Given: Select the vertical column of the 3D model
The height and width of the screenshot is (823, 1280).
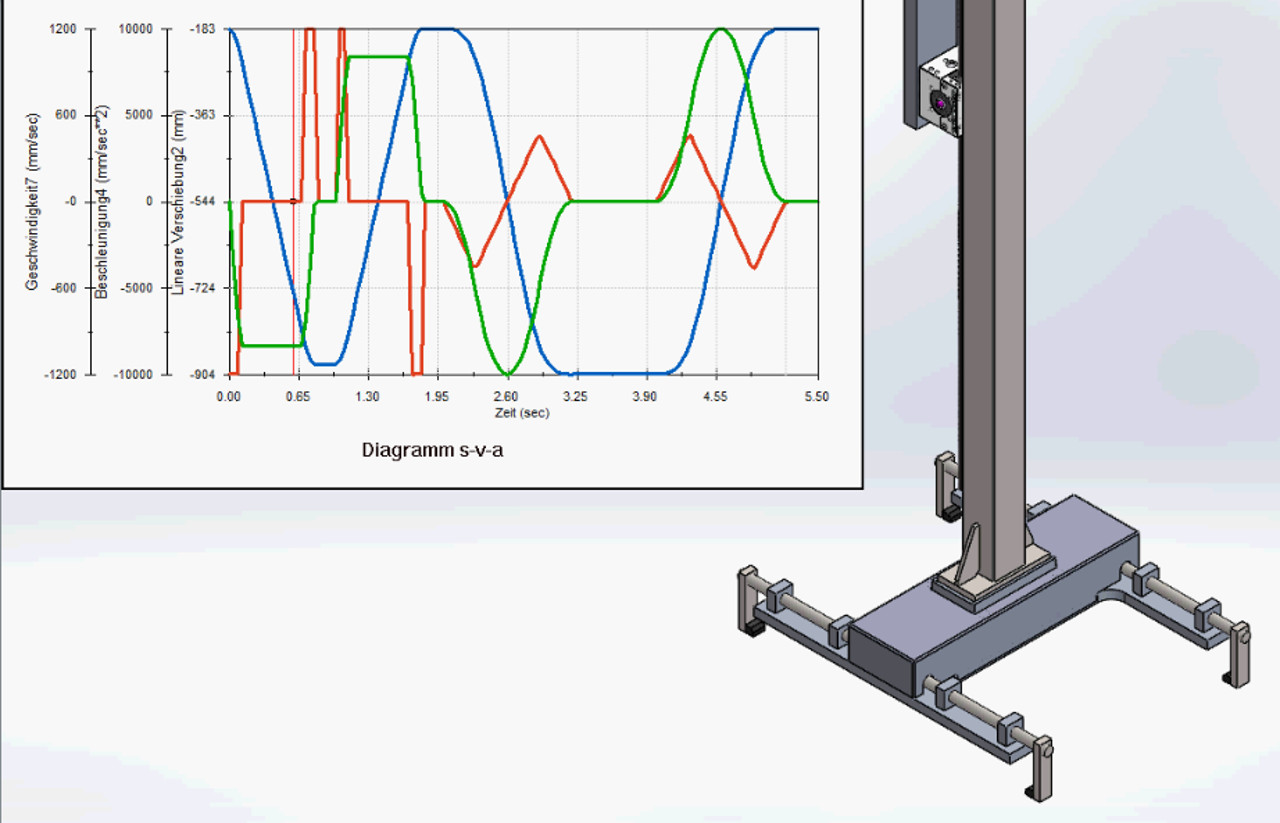Looking at the screenshot, I should [x=995, y=300].
